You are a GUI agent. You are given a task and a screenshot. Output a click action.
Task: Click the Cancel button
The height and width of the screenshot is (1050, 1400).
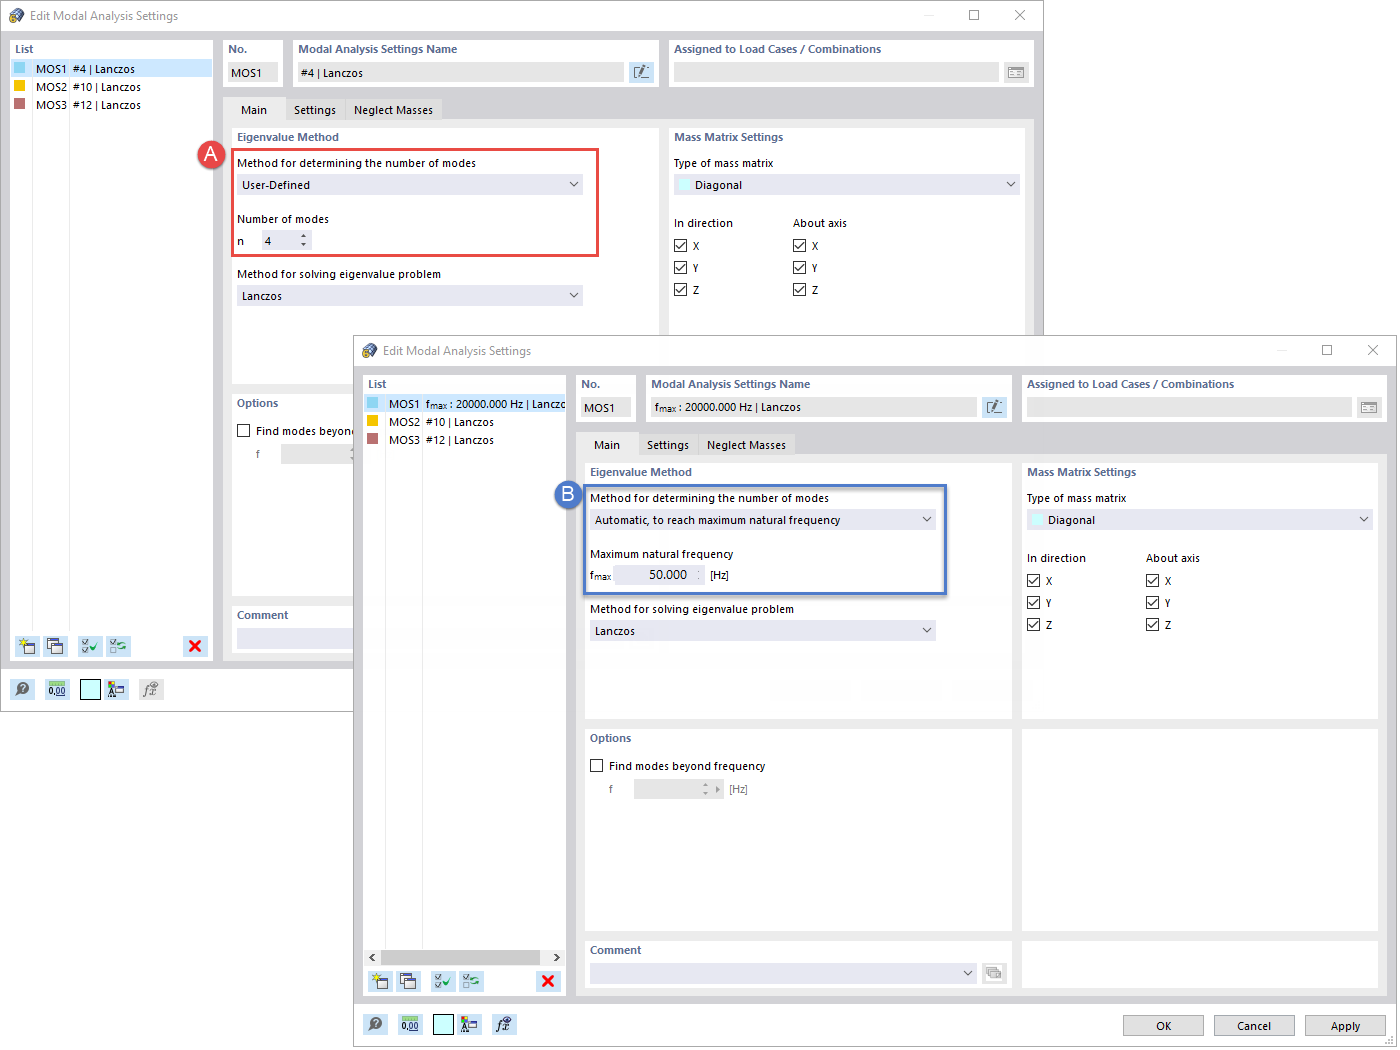click(1254, 1026)
